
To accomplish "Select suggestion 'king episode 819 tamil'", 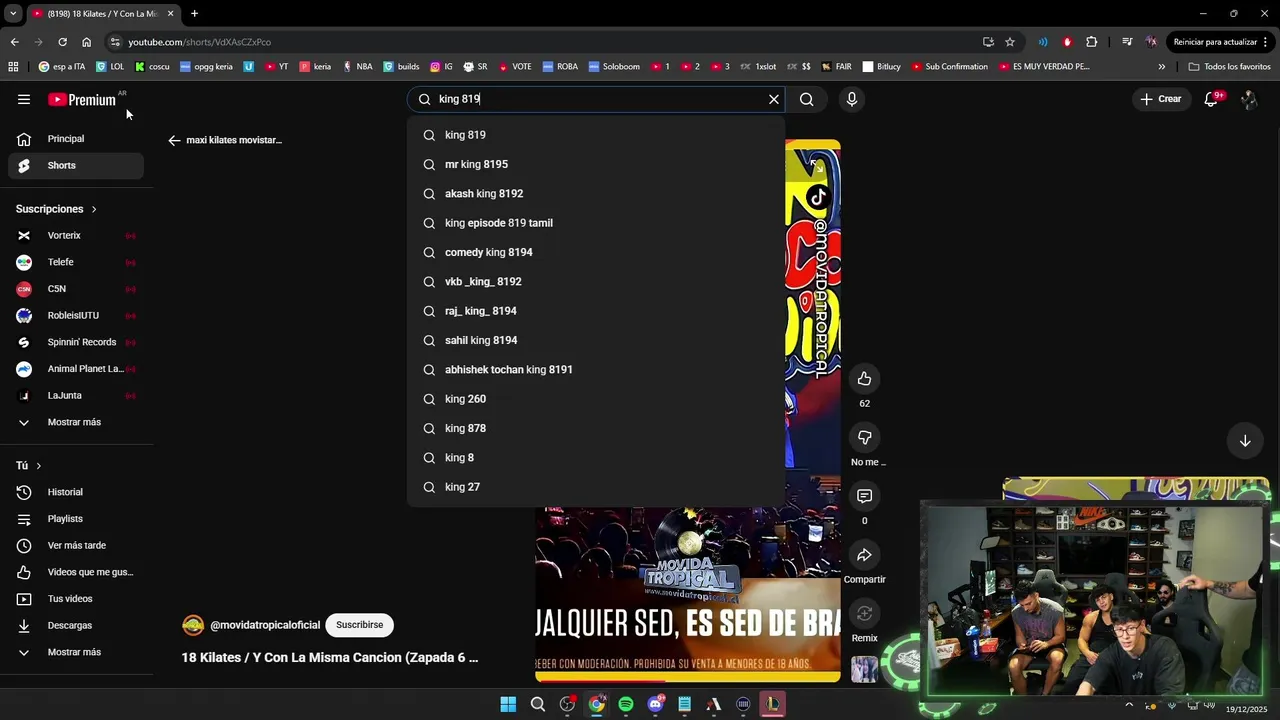I will tap(596, 223).
